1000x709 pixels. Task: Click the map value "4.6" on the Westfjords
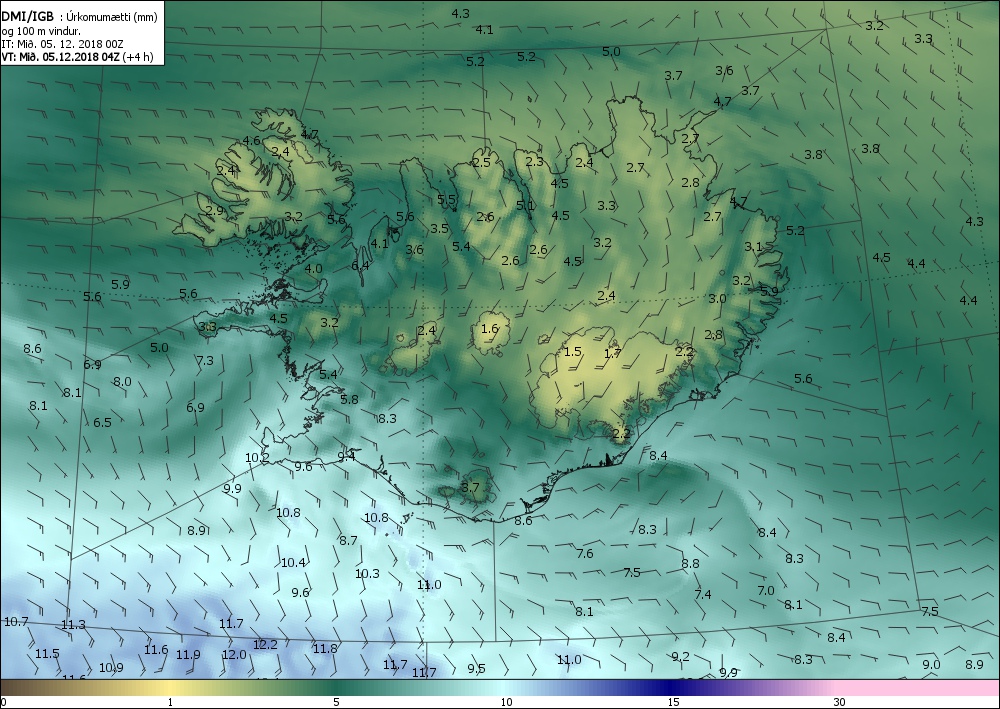pos(251,141)
